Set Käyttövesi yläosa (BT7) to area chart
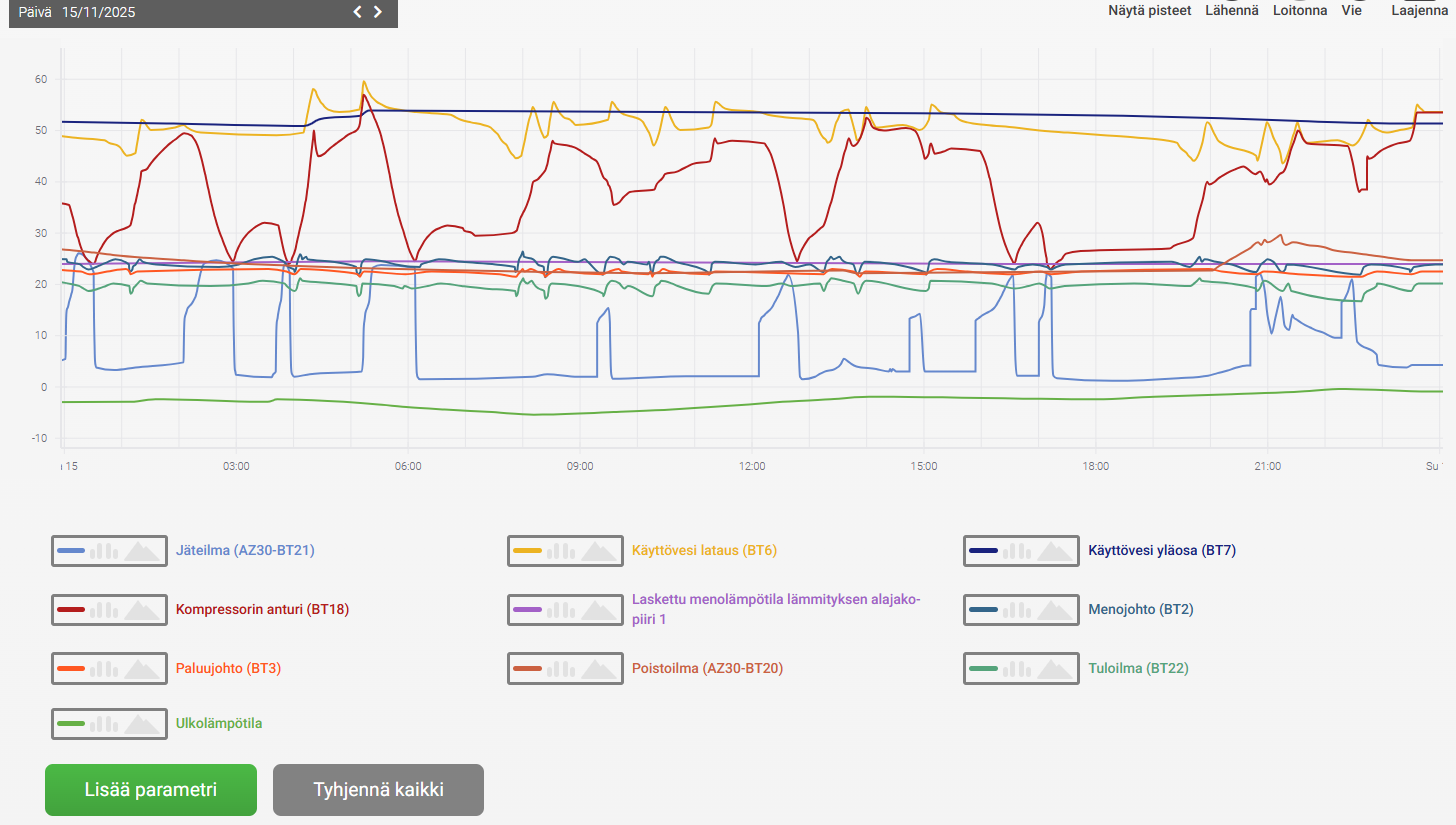This screenshot has height=825, width=1456. (x=1055, y=551)
